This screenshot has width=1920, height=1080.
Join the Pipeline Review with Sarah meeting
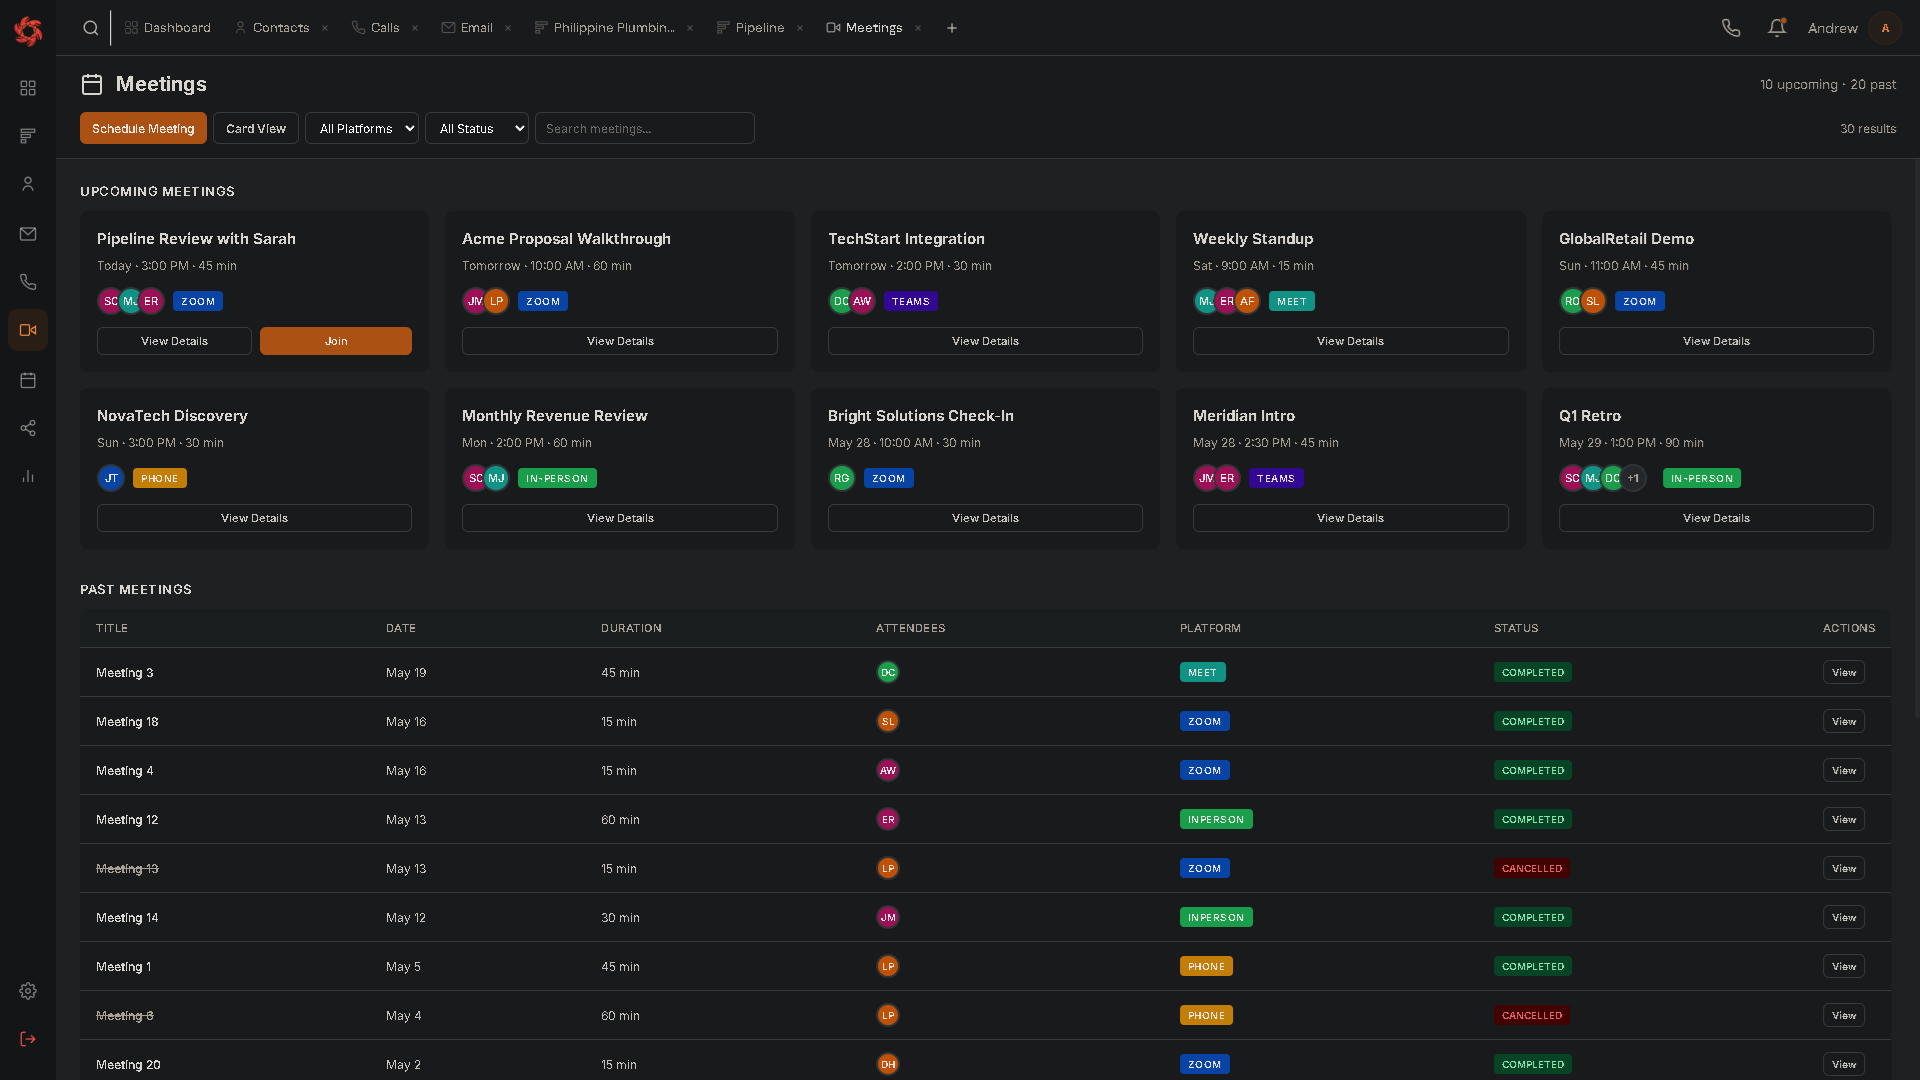(336, 341)
